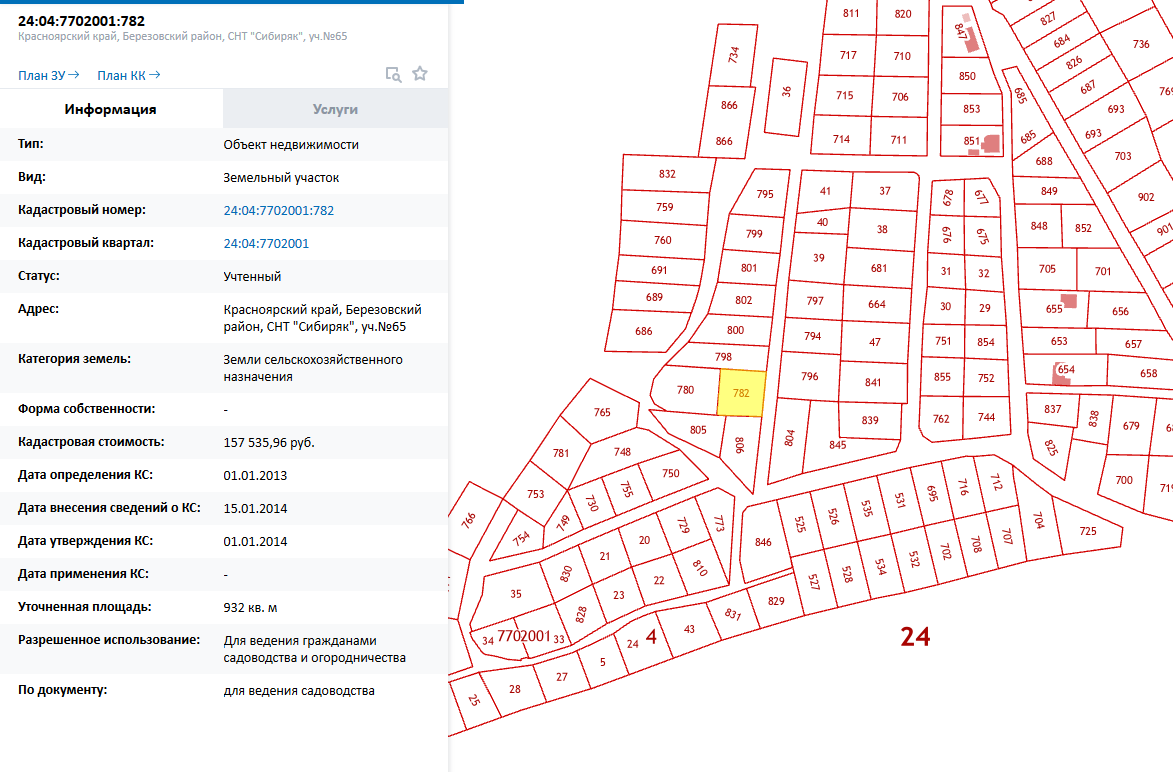Open cadastral quarter link 24:04:7702001
The image size is (1173, 772).
pos(266,243)
